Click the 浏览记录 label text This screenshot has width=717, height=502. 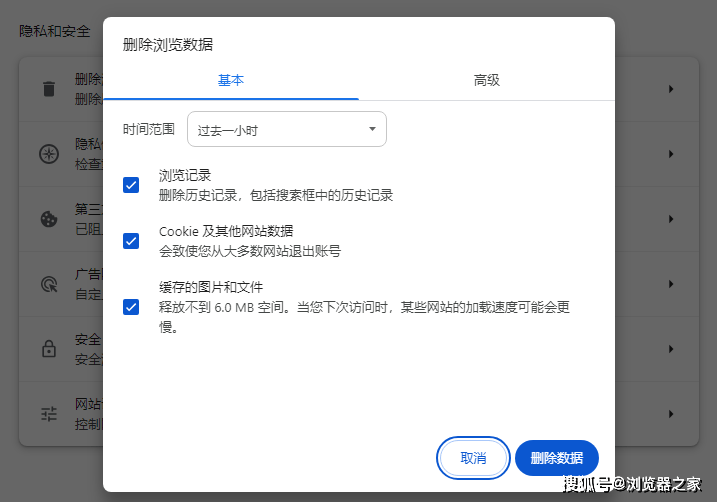(x=185, y=175)
